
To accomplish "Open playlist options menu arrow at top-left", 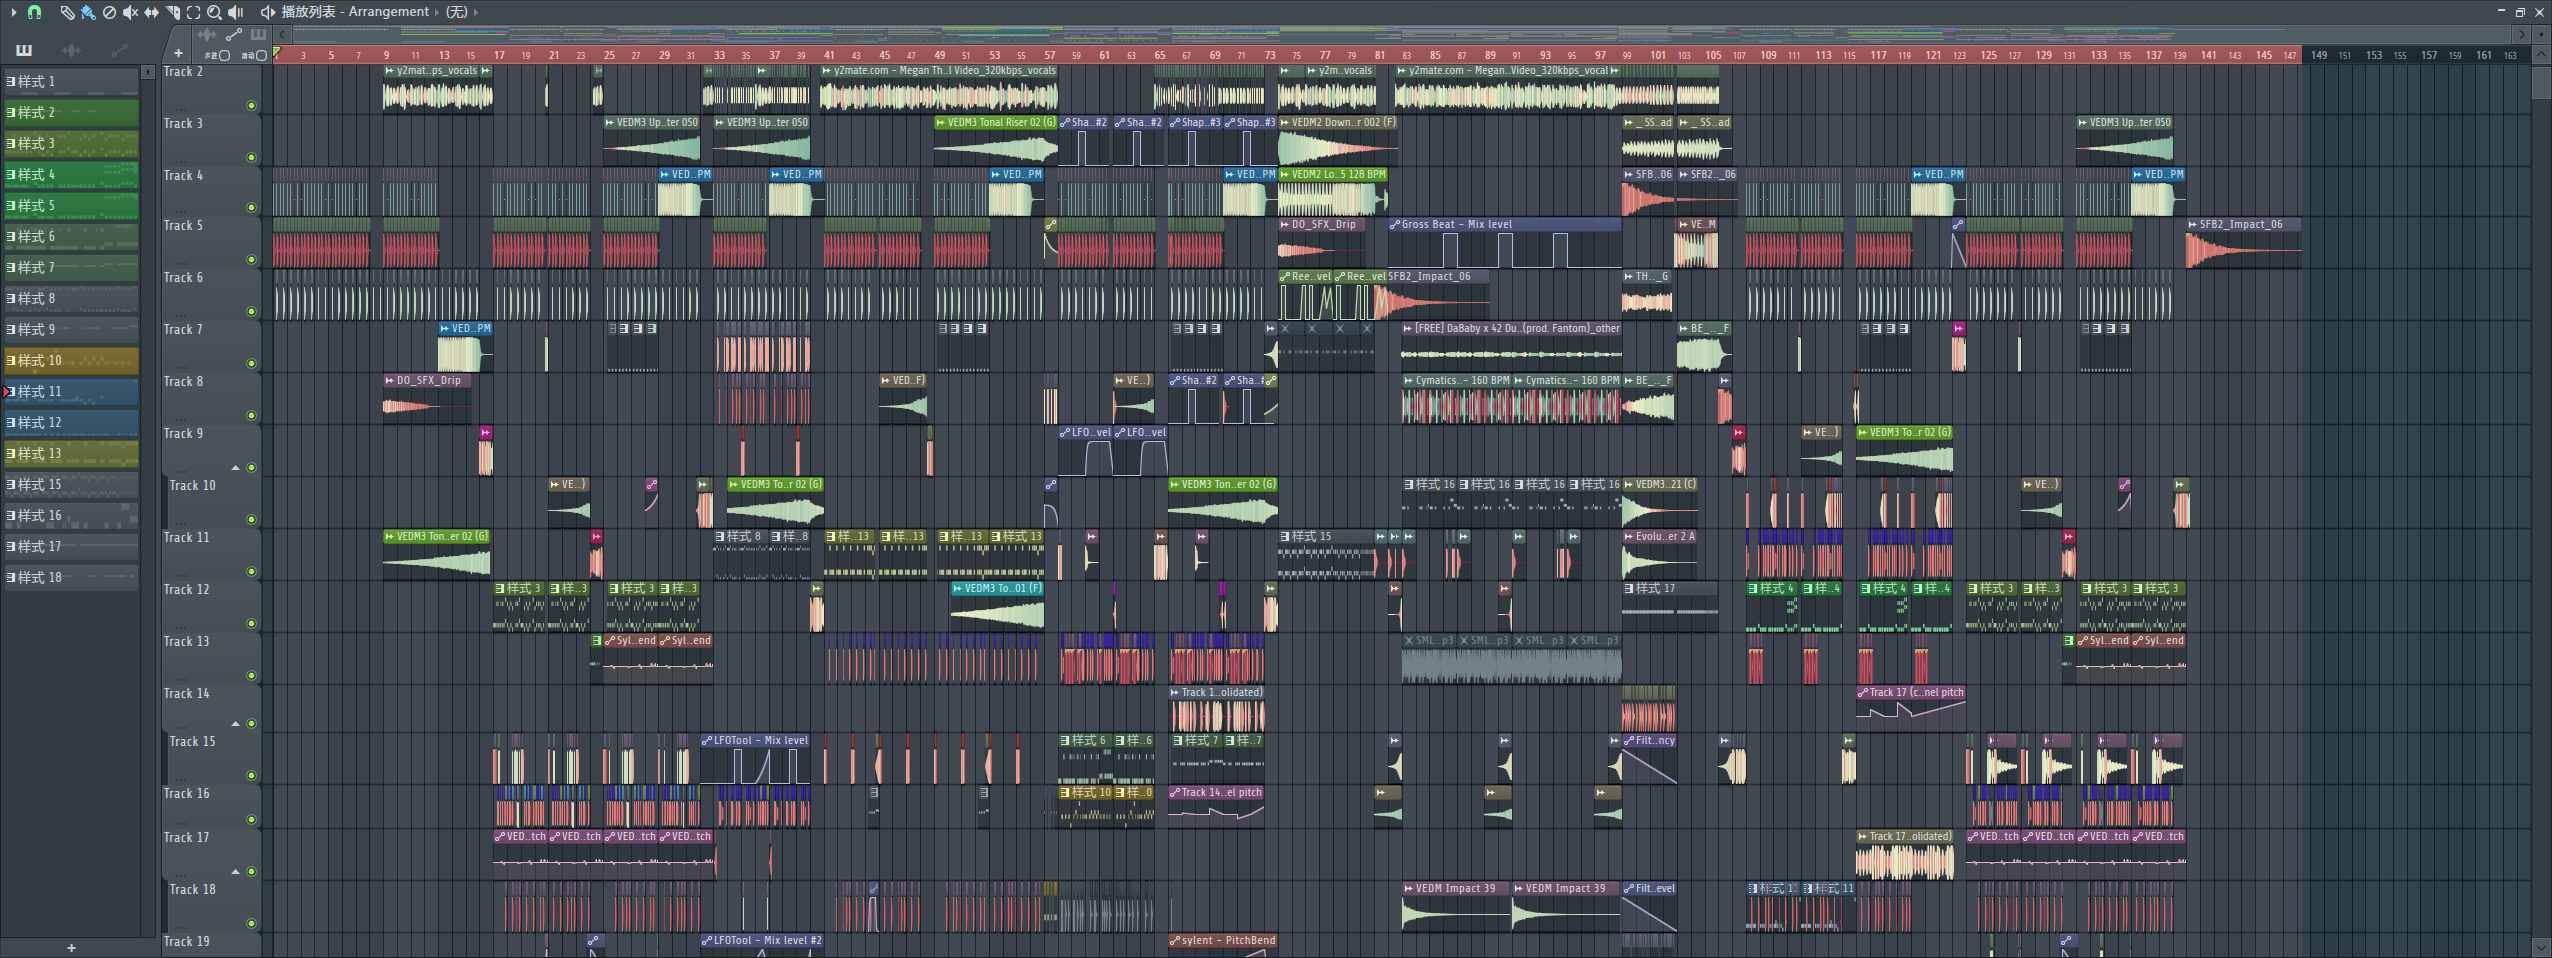I will point(13,12).
